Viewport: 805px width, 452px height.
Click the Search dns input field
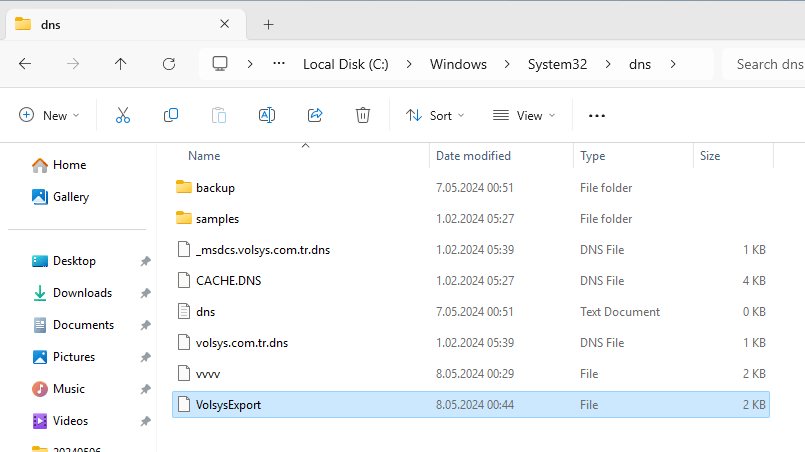point(768,64)
